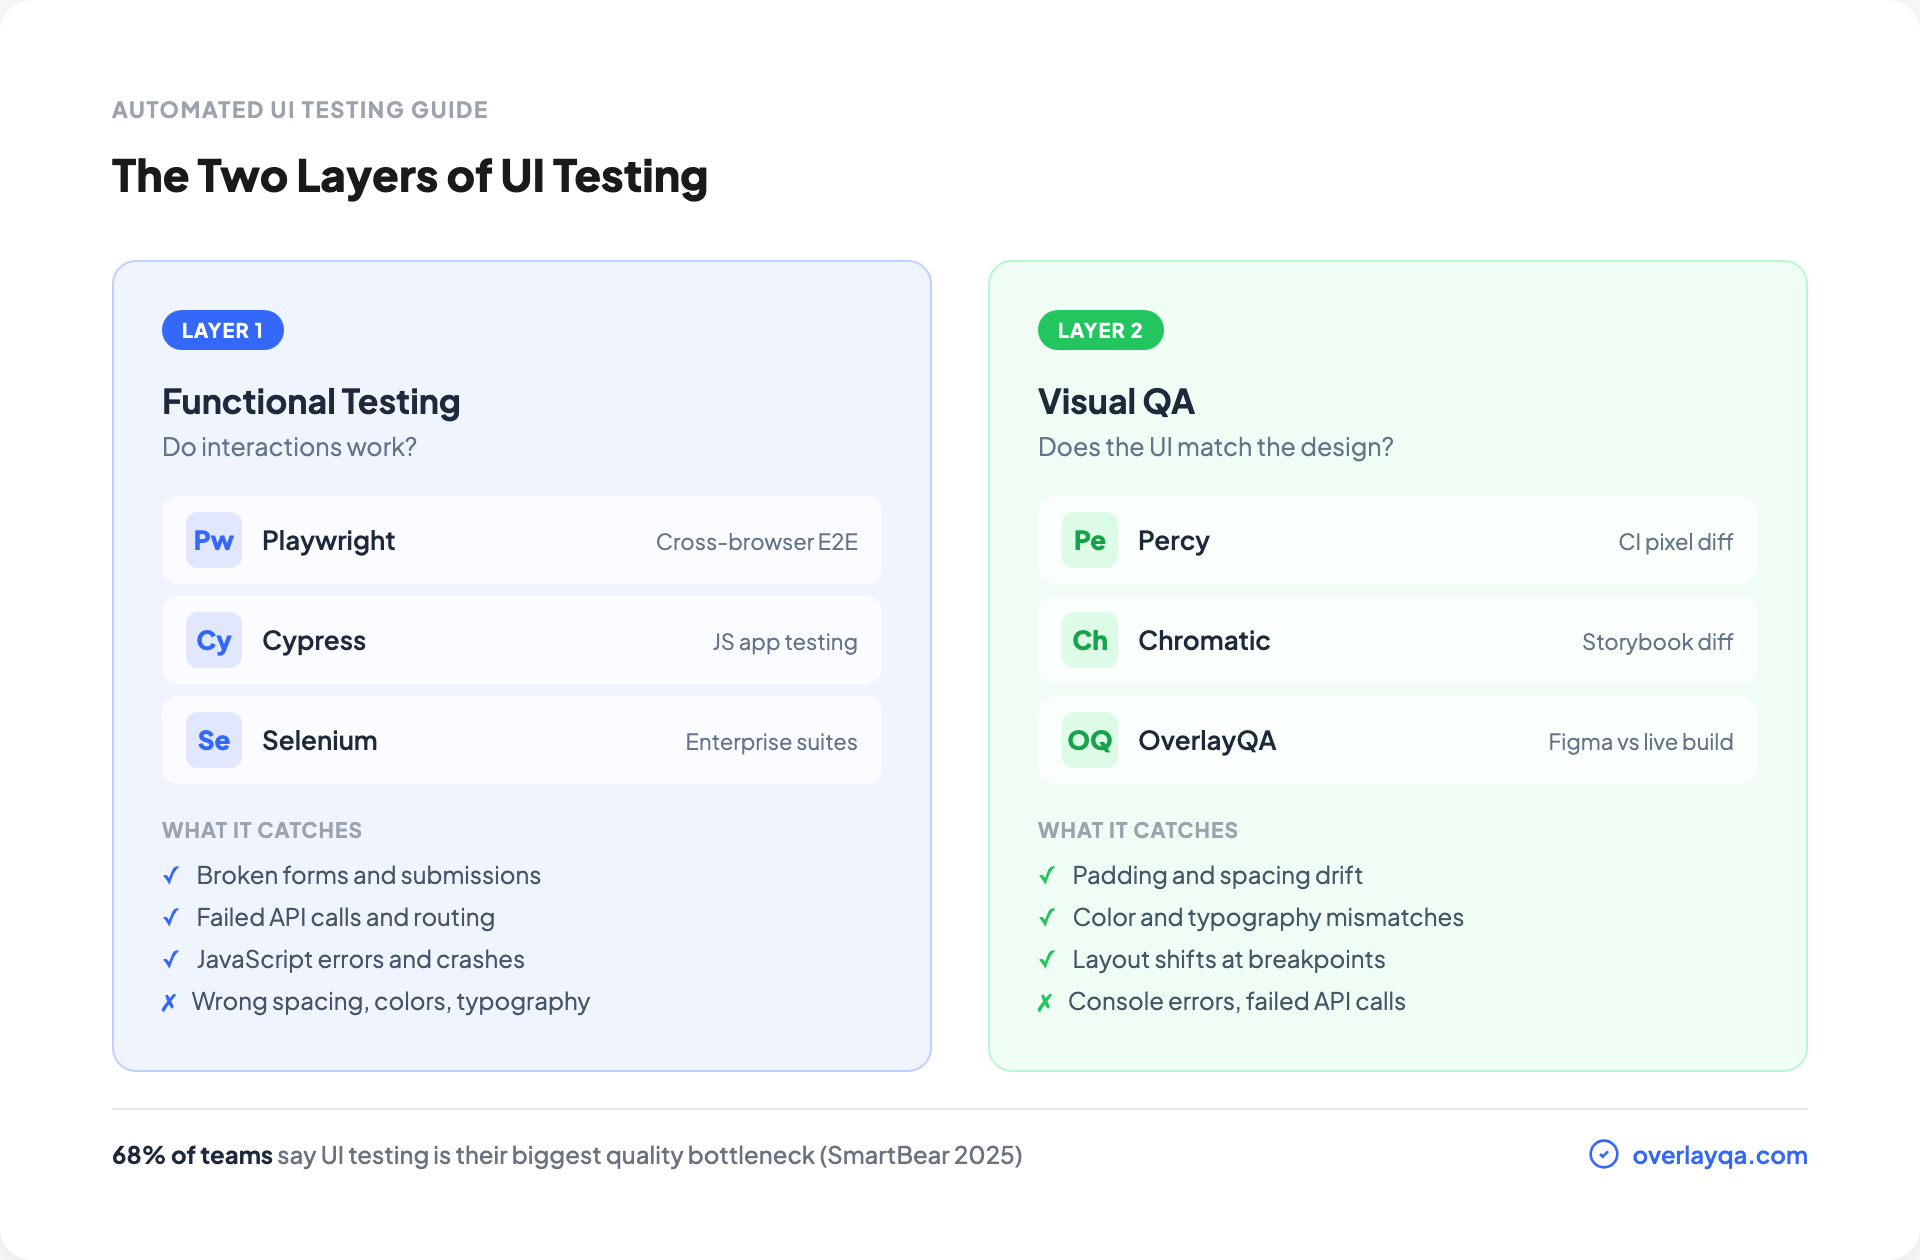
Task: Click the checkmark beside Layout shifts at breakpoints
Action: pos(1047,959)
